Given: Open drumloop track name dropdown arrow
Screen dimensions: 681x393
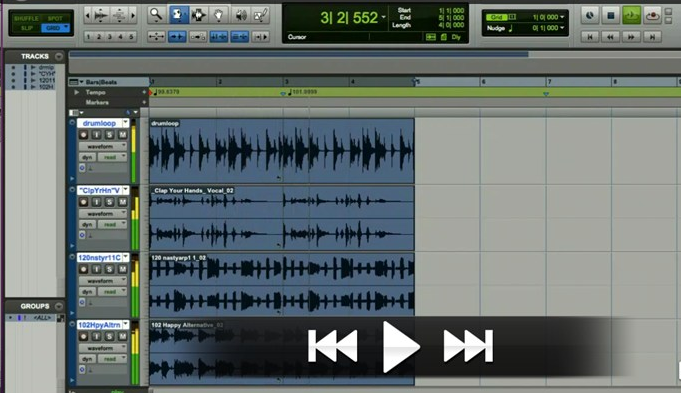Looking at the screenshot, I should (126, 123).
